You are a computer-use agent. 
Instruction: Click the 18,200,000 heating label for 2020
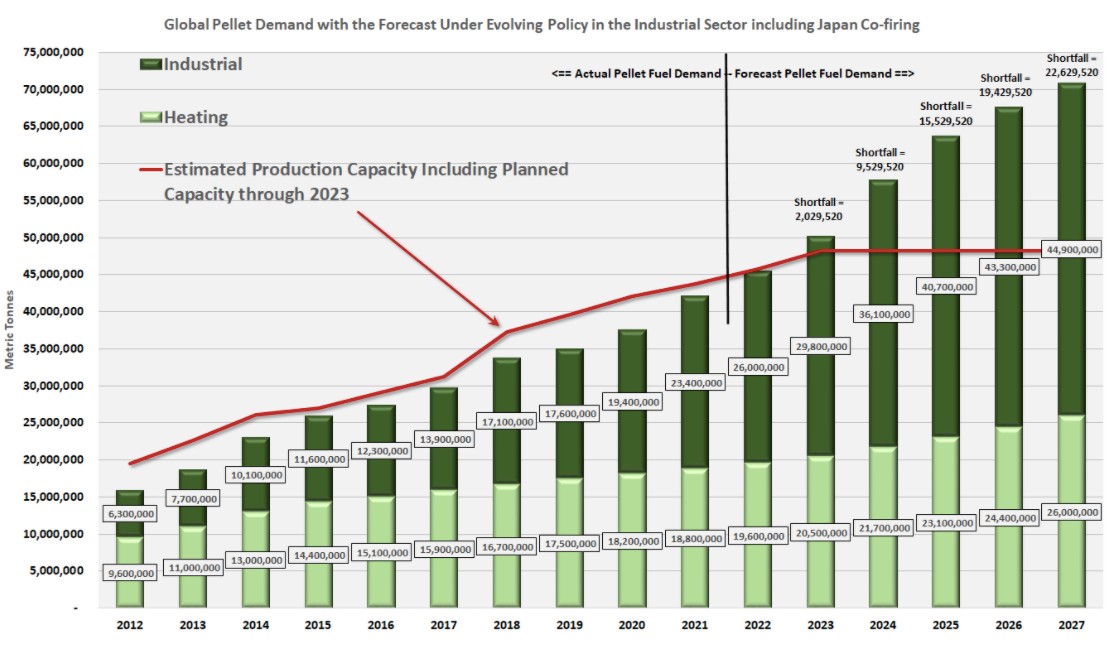click(634, 541)
